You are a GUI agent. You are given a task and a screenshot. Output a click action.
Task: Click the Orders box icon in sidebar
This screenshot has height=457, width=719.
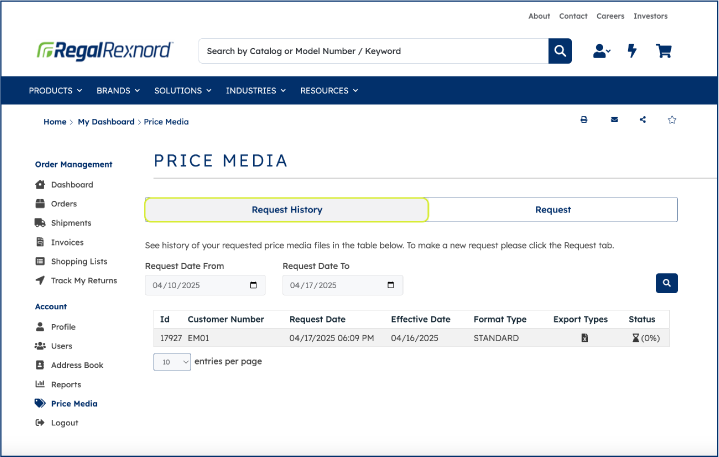point(40,204)
